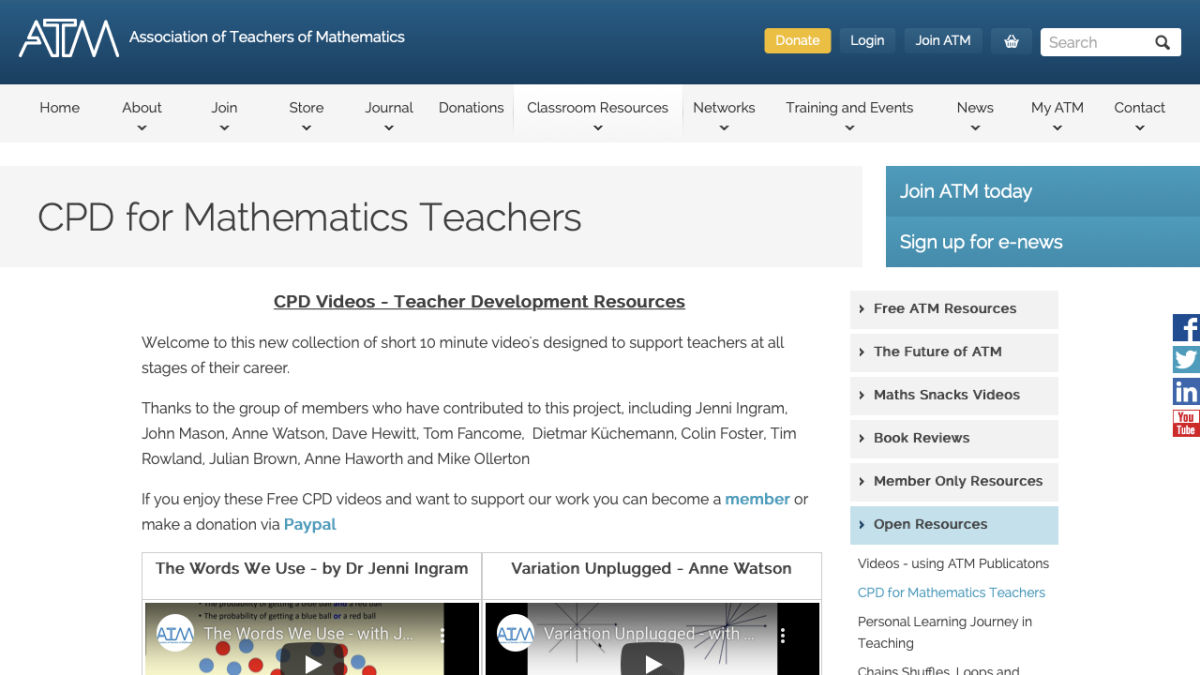1200x675 pixels.
Task: Expand the Member Only Resources section
Action: (x=953, y=481)
